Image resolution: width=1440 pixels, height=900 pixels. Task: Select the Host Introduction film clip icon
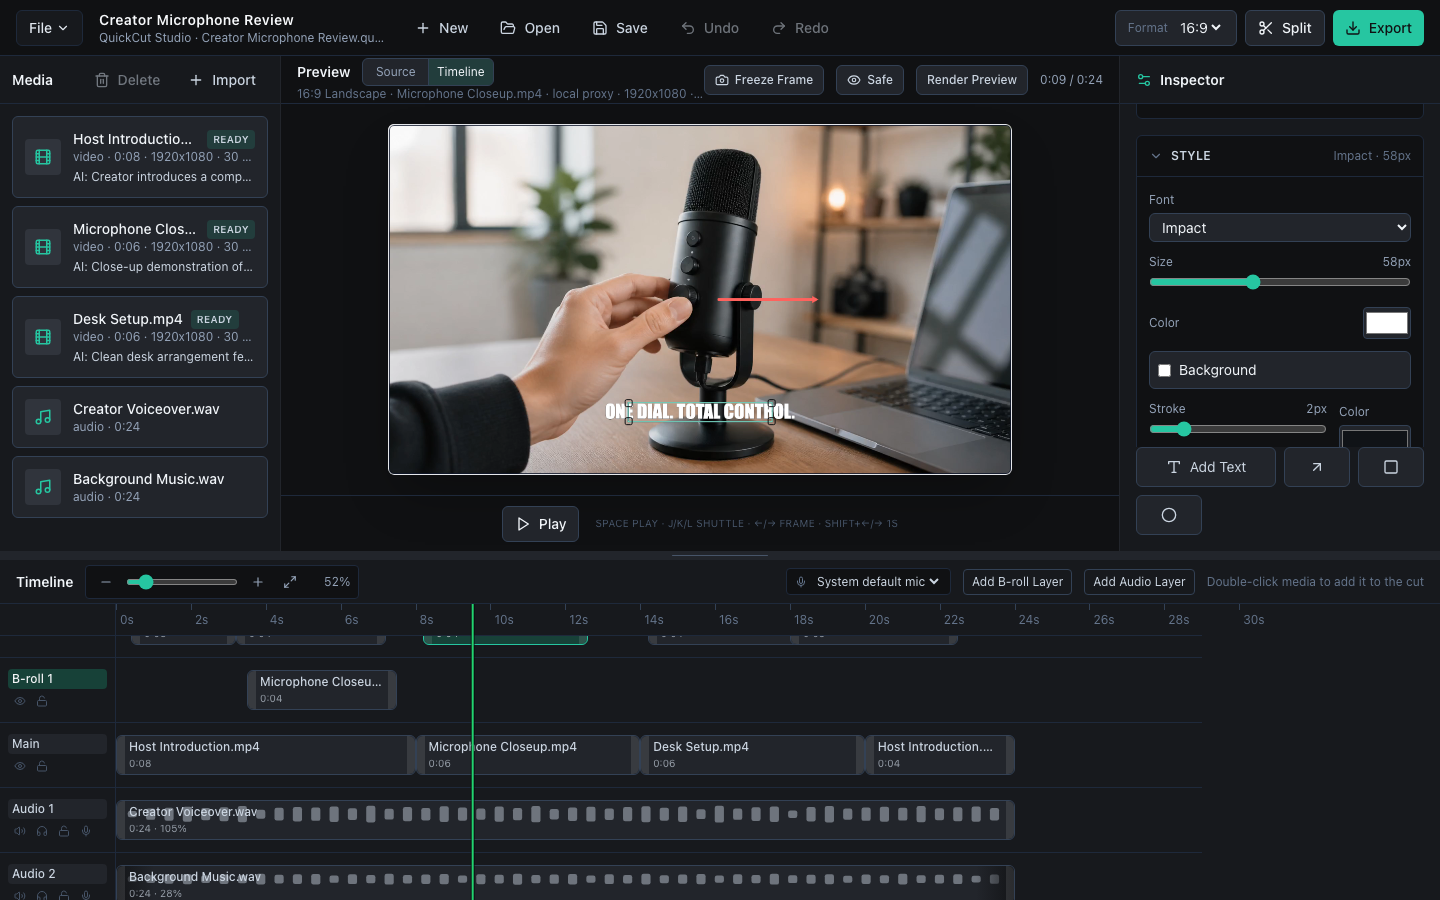coord(43,157)
